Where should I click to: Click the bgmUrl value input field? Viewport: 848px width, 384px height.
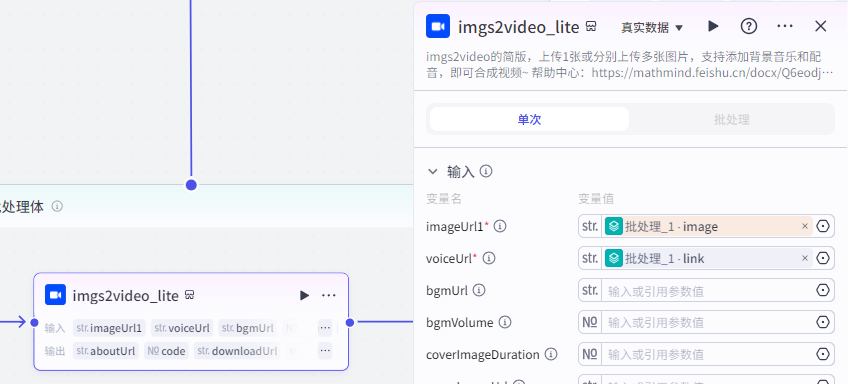point(707,291)
